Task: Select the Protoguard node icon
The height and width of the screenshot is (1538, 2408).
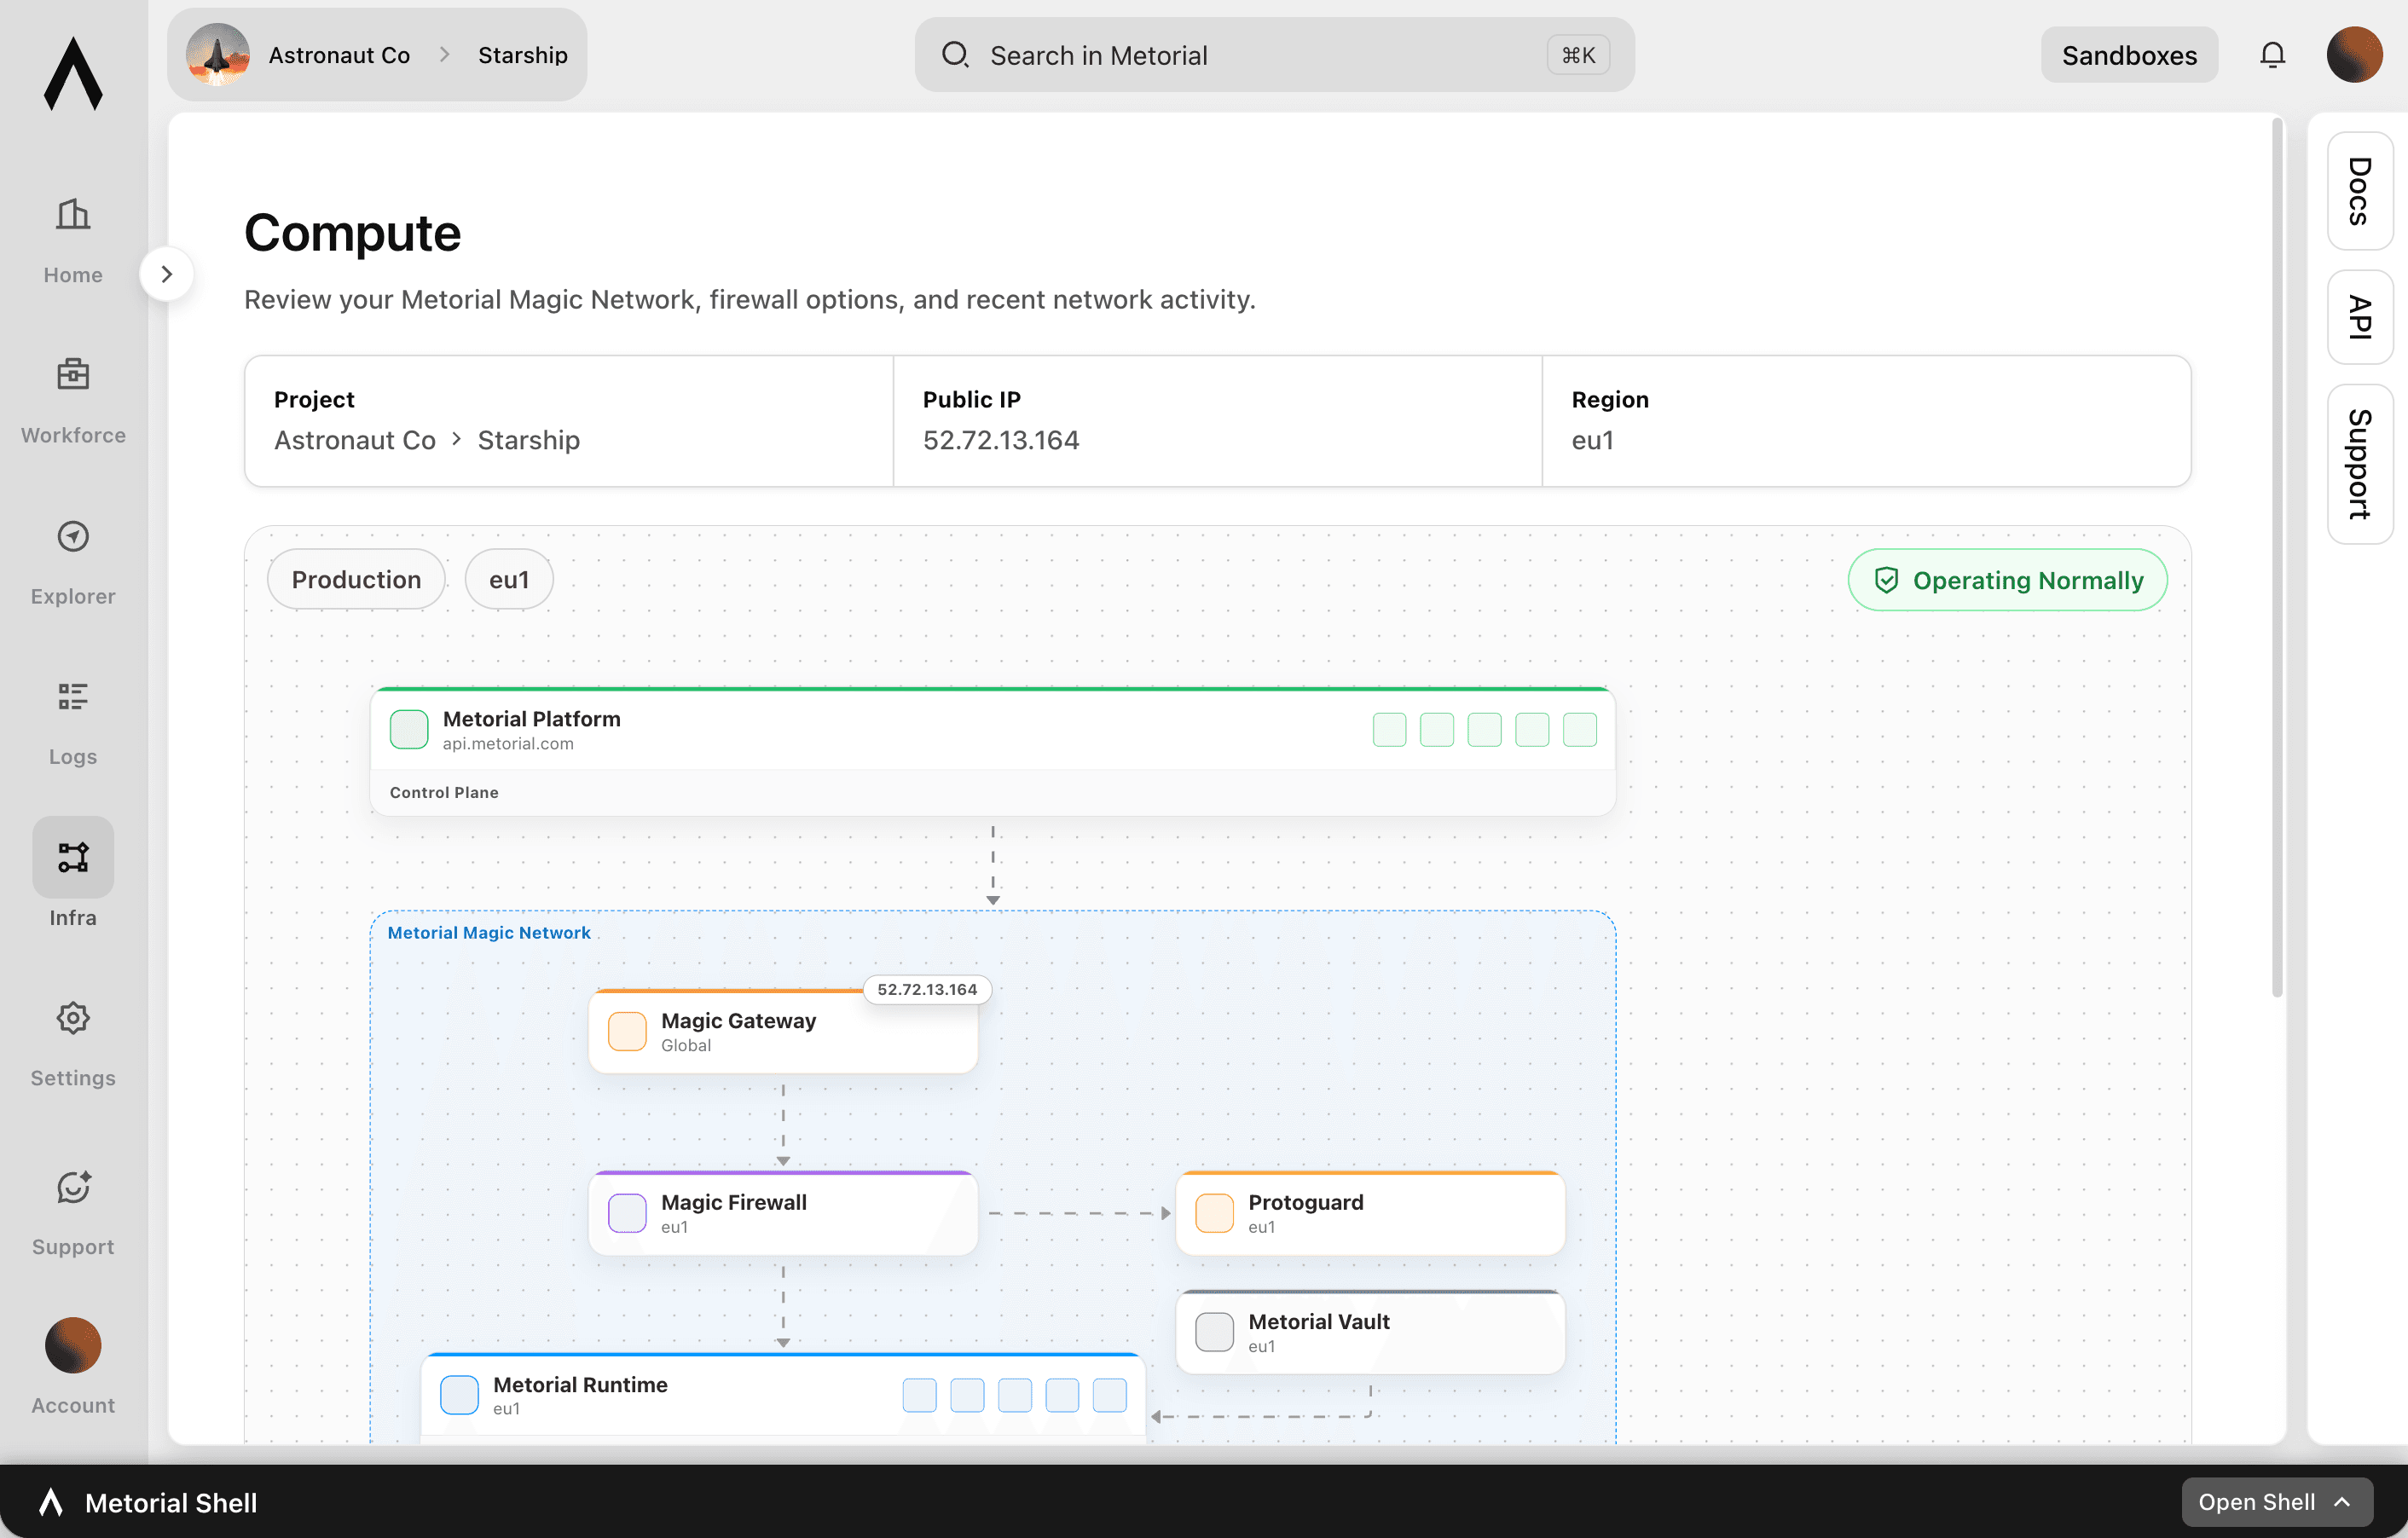Action: click(1214, 1213)
